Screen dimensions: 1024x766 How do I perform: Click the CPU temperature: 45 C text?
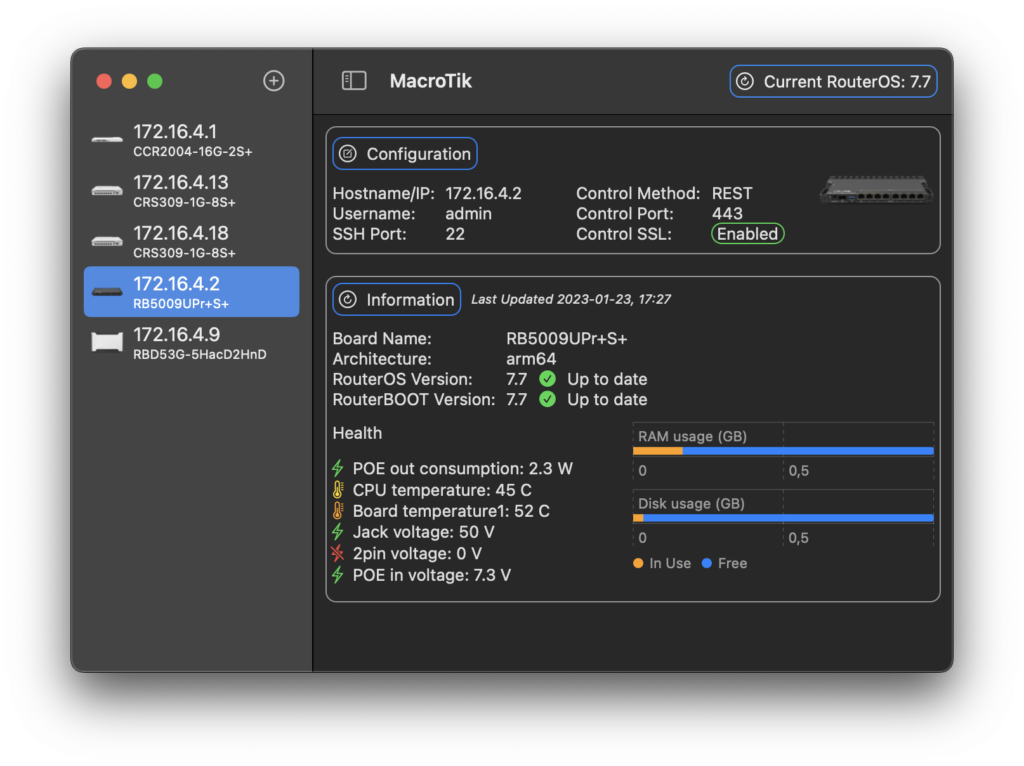tap(442, 490)
